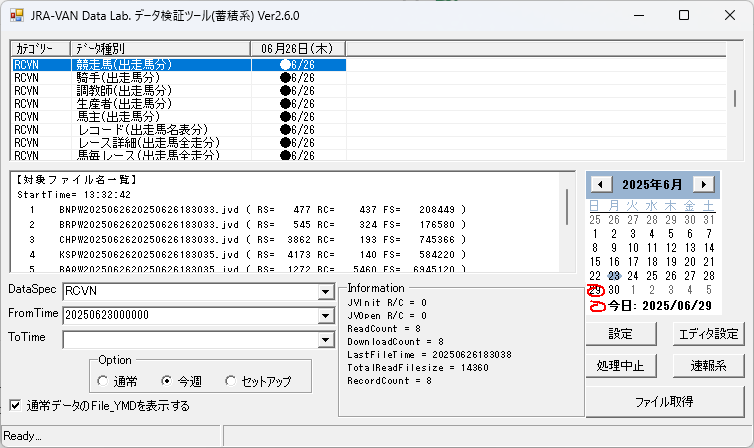Select the セットアップ option radio button
The height and width of the screenshot is (448, 754).
point(230,381)
